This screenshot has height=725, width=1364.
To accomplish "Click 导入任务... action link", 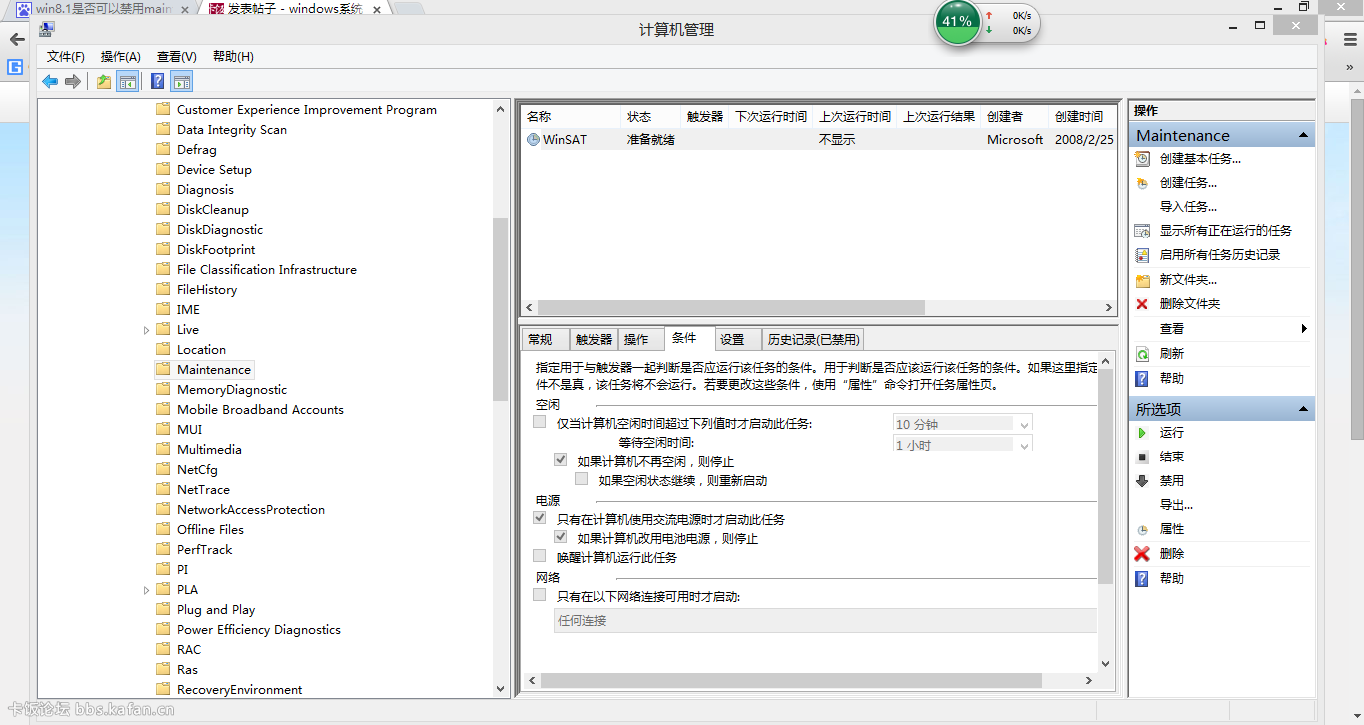I will pyautogui.click(x=1188, y=206).
